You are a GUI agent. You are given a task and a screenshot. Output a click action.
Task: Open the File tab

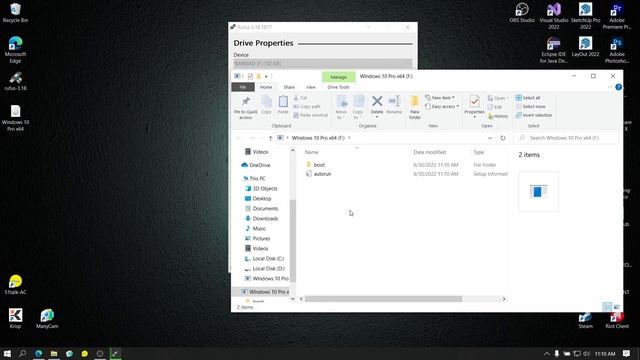[x=243, y=87]
